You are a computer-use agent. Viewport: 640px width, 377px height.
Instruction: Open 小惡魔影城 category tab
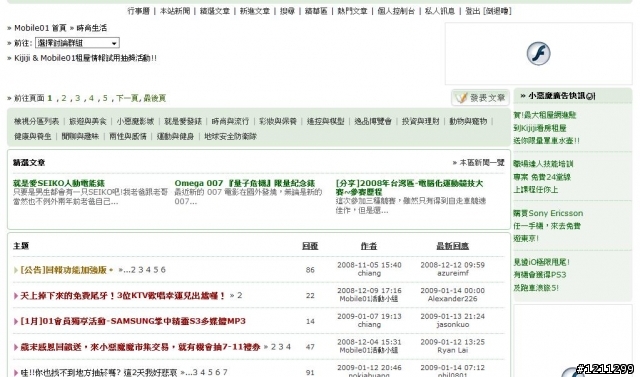coord(135,121)
